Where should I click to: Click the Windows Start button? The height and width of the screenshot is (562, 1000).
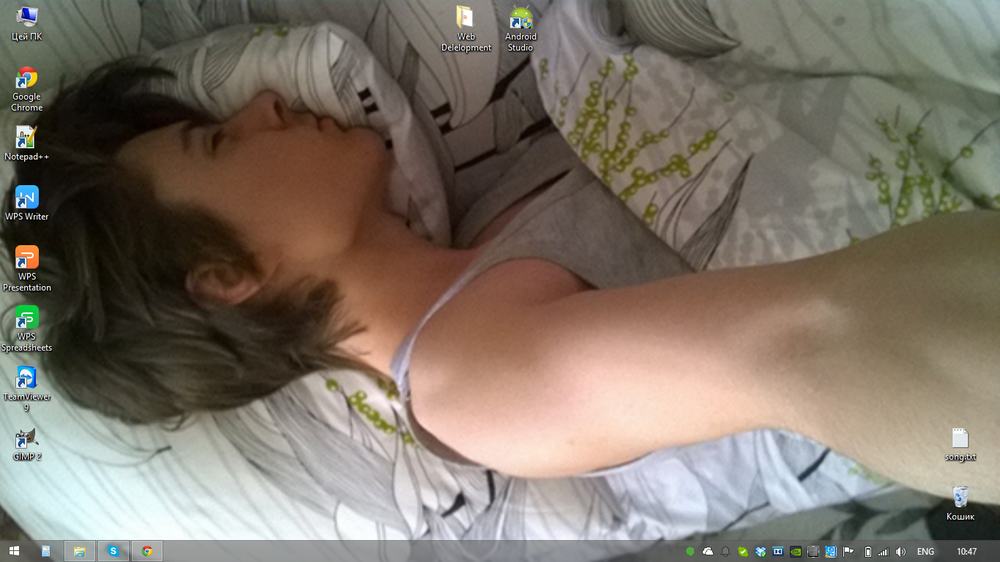click(15, 551)
